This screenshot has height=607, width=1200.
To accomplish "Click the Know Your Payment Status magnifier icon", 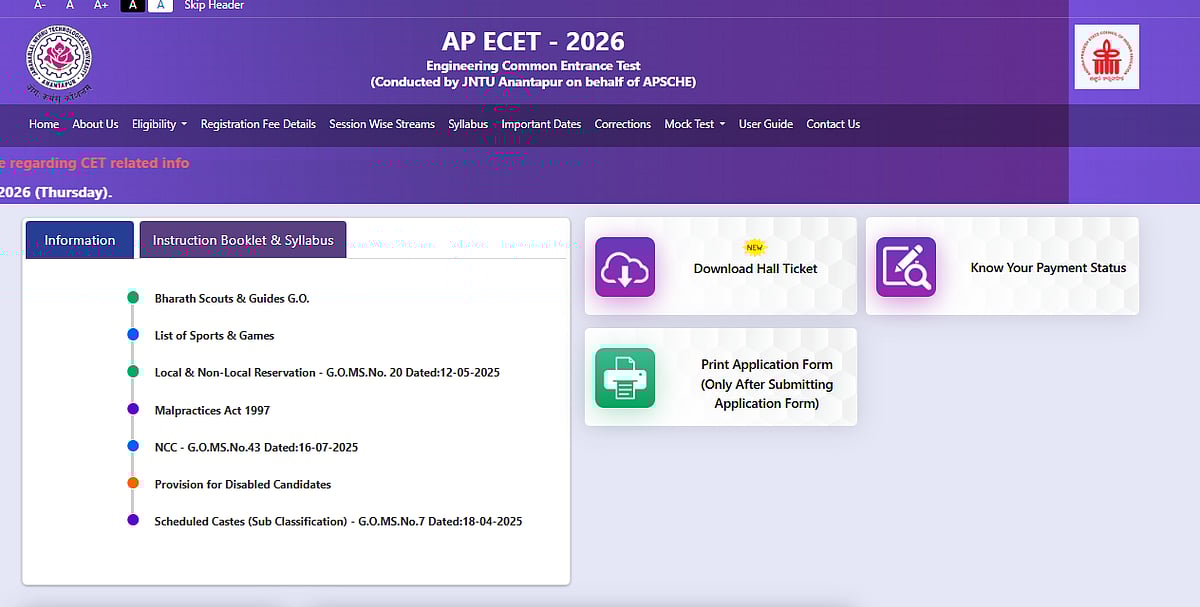I will pyautogui.click(x=906, y=267).
